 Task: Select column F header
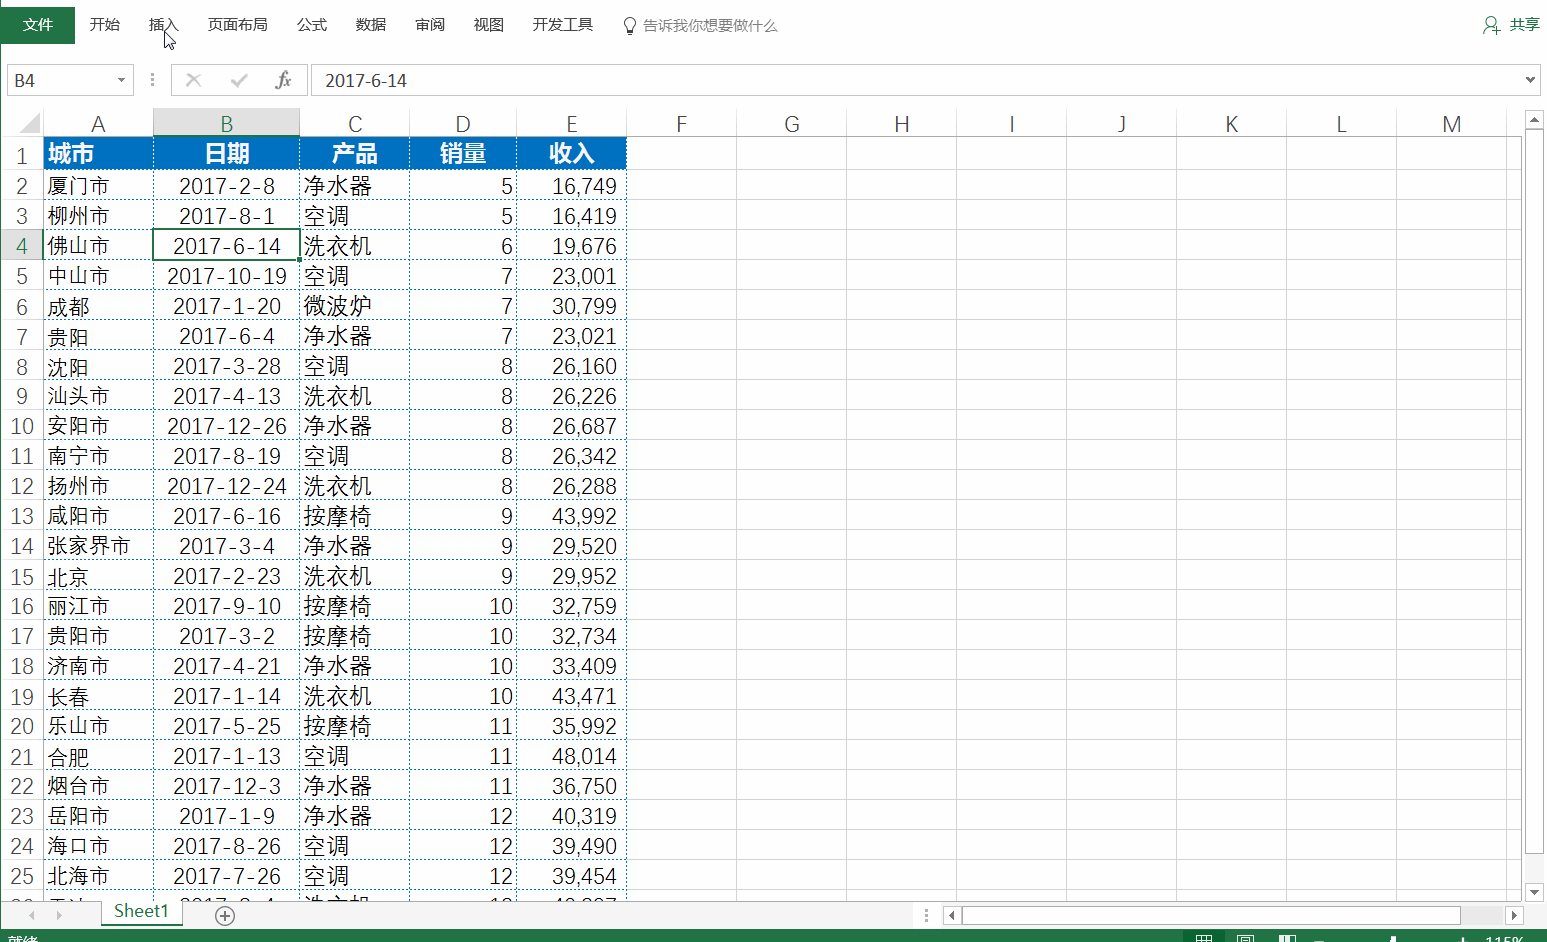[x=682, y=124]
